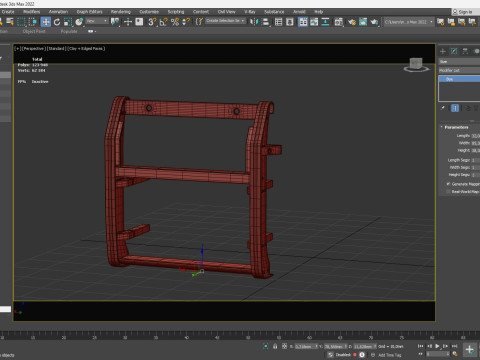Toggle Generate Mapping Coords checkbox
The height and width of the screenshot is (360, 480).
(448, 184)
